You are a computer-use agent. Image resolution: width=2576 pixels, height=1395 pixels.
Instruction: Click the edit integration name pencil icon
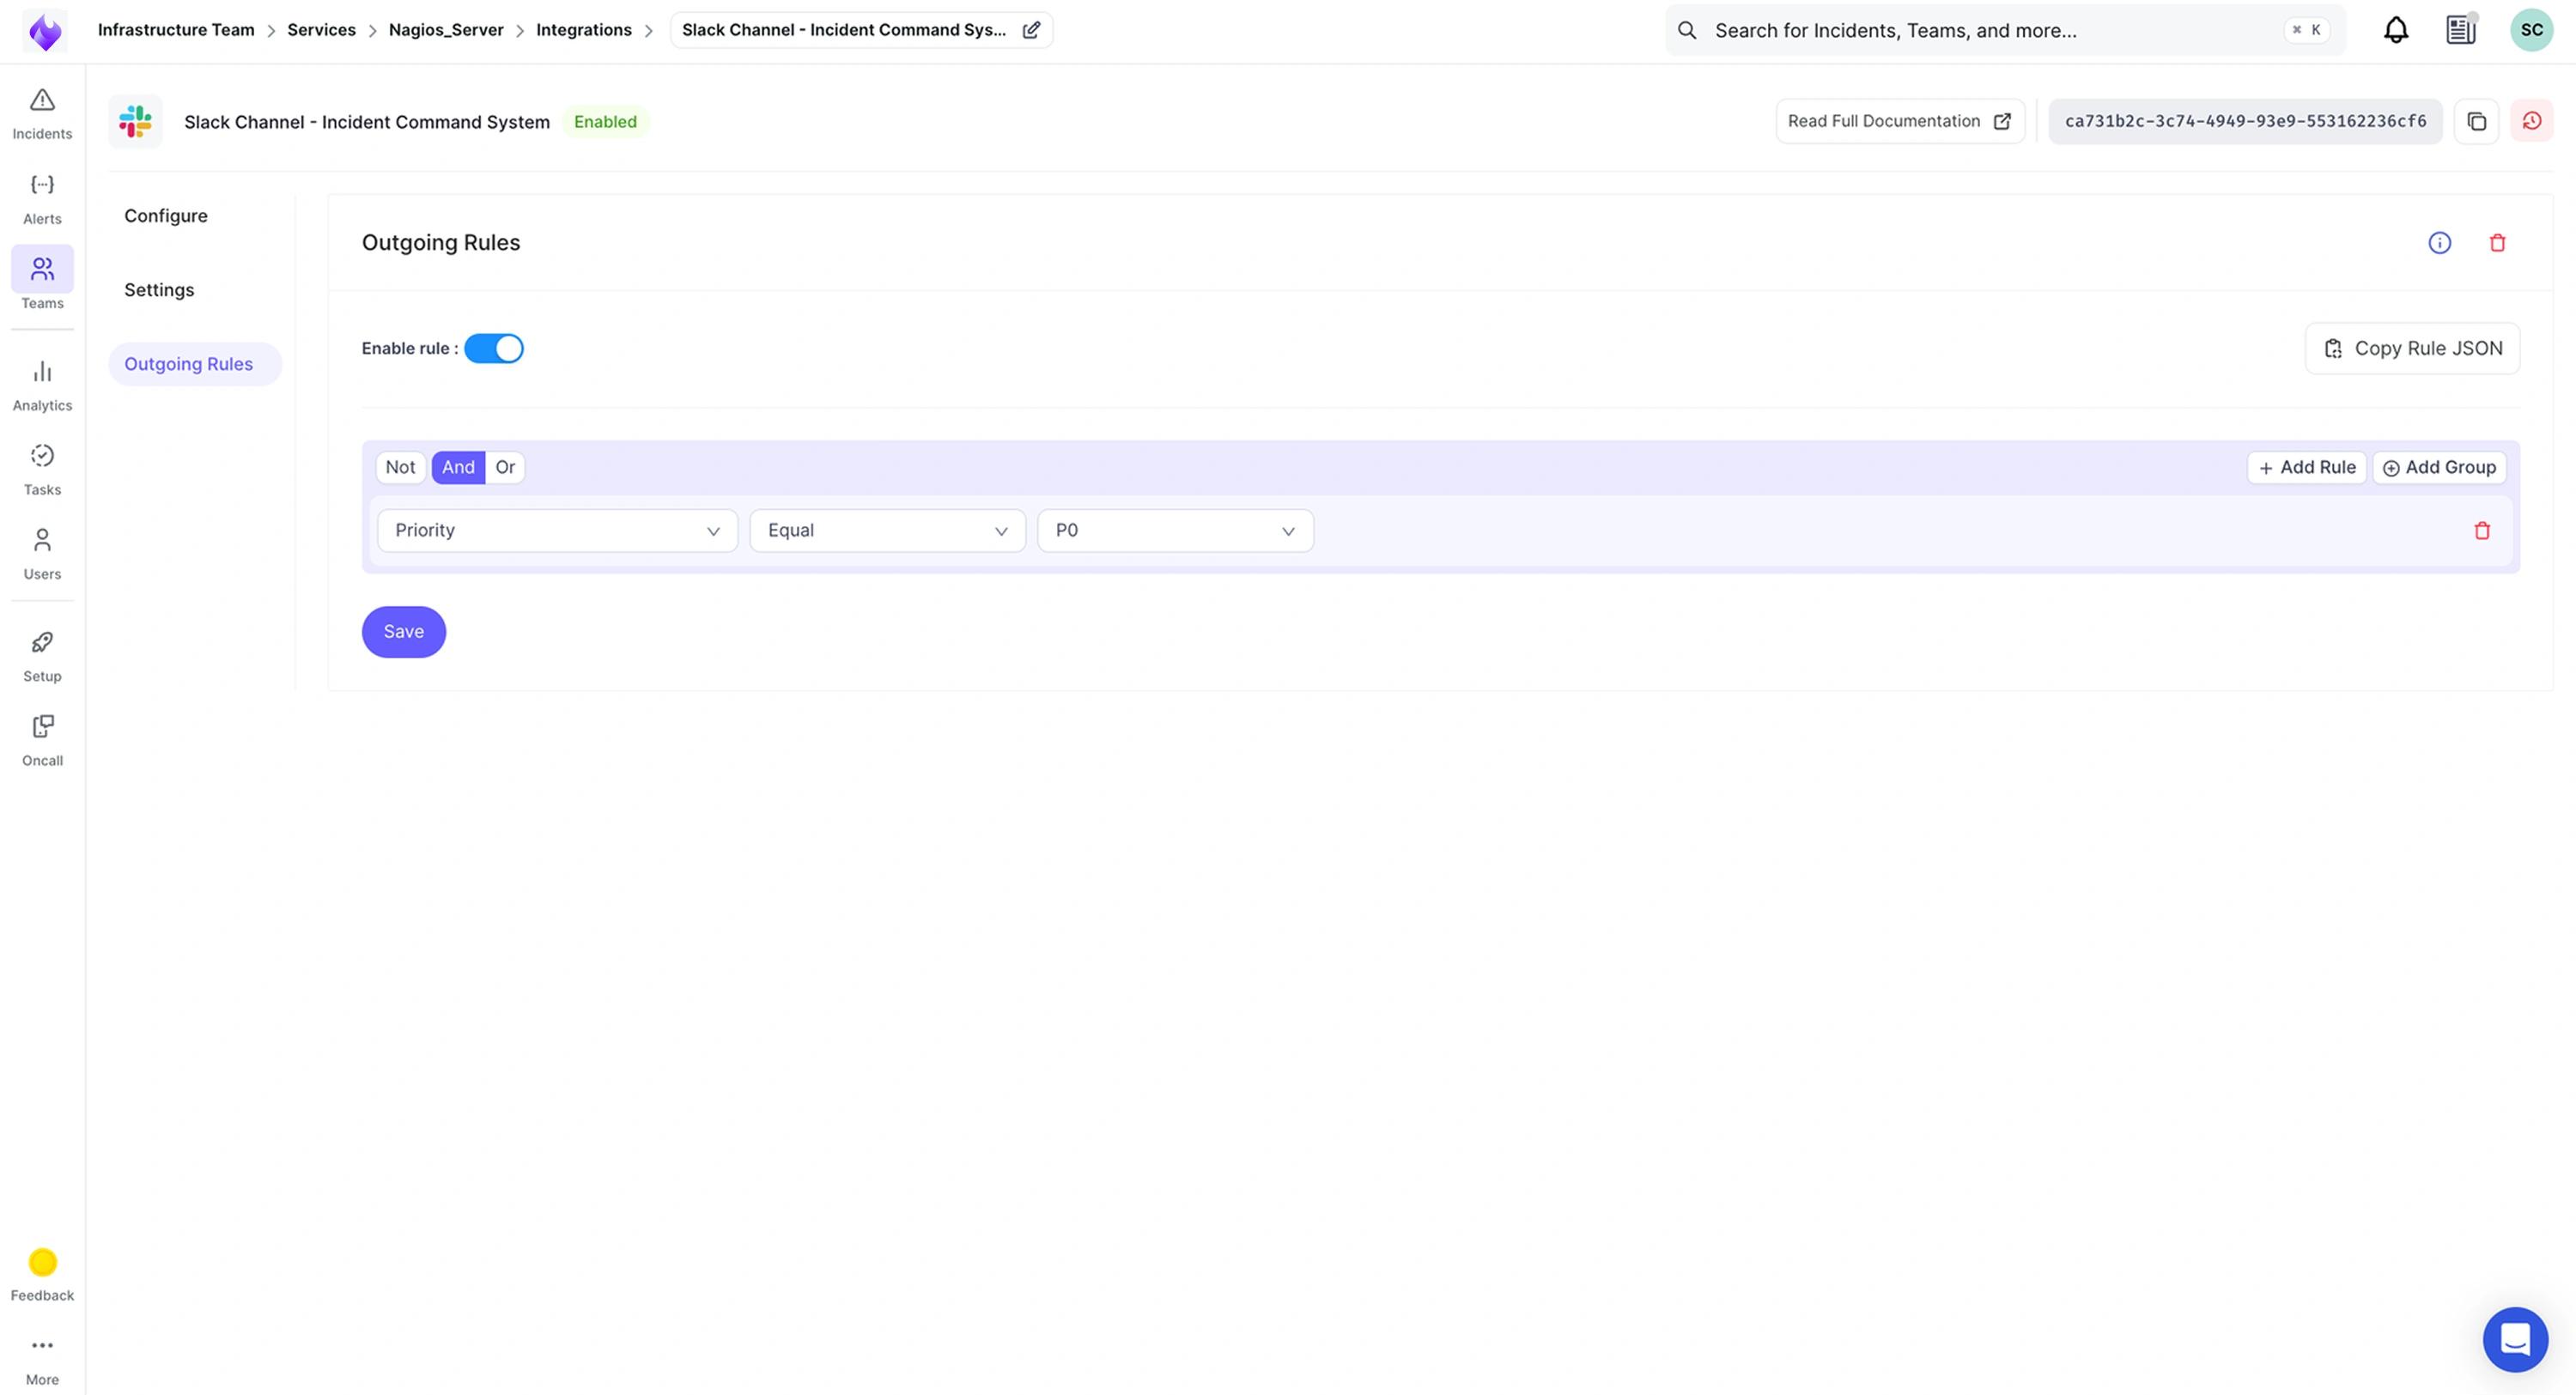[1031, 30]
